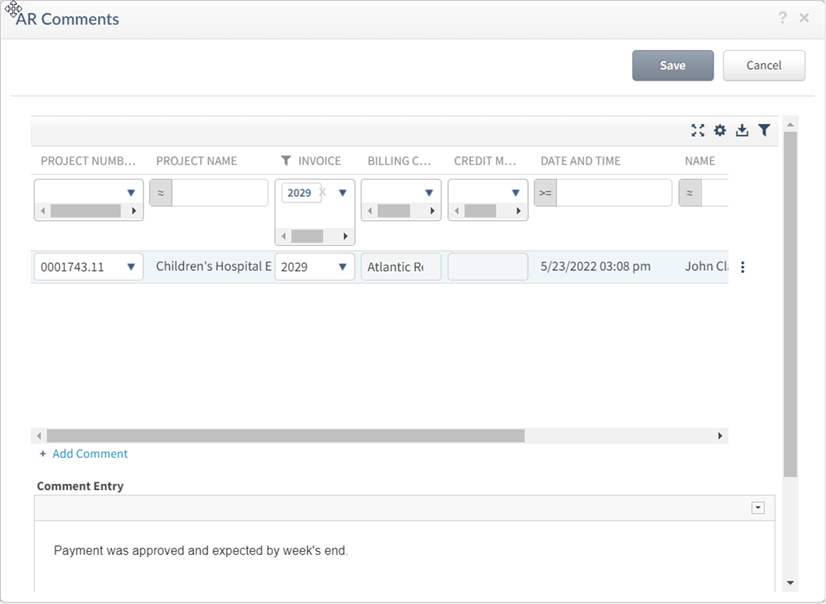The width and height of the screenshot is (826, 604).
Task: Save the AR comments
Action: (673, 65)
